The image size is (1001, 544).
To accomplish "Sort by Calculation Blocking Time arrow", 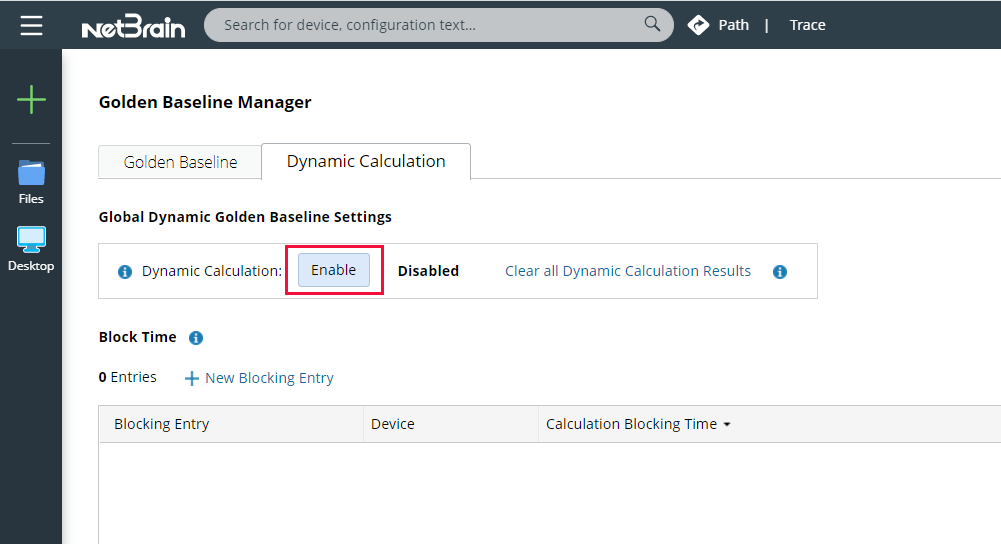I will (x=726, y=425).
